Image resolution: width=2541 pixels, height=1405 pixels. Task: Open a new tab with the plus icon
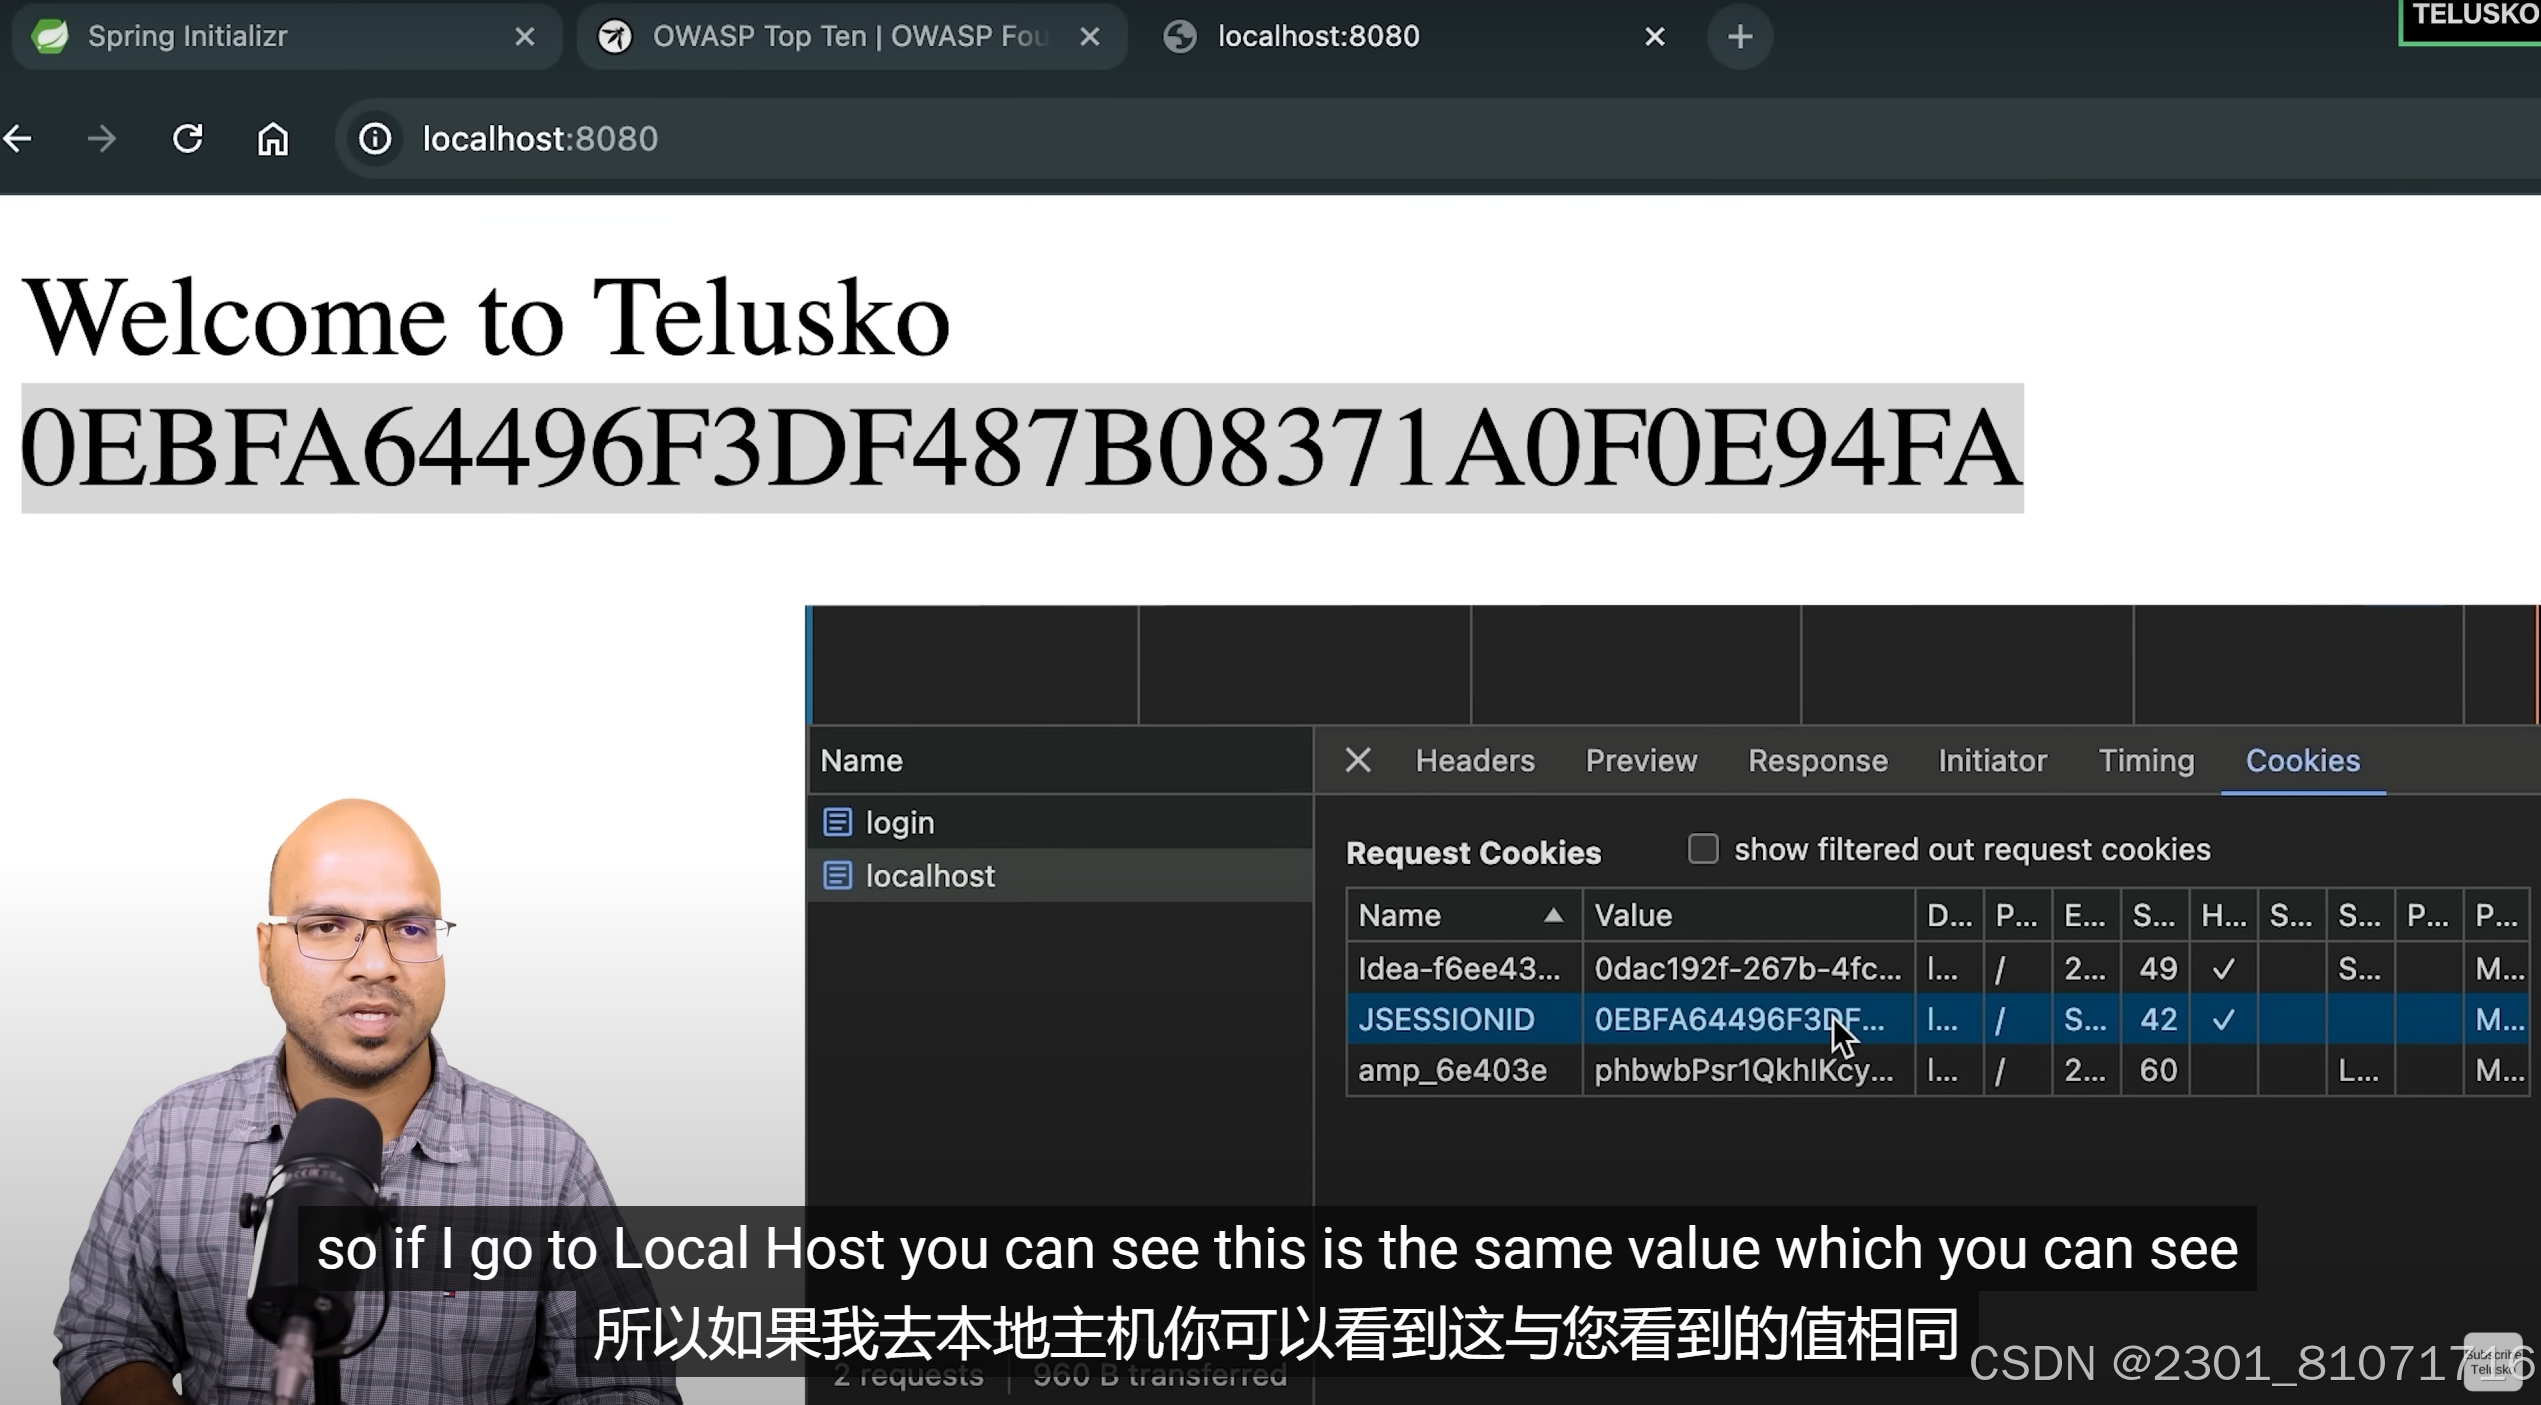pos(1740,37)
